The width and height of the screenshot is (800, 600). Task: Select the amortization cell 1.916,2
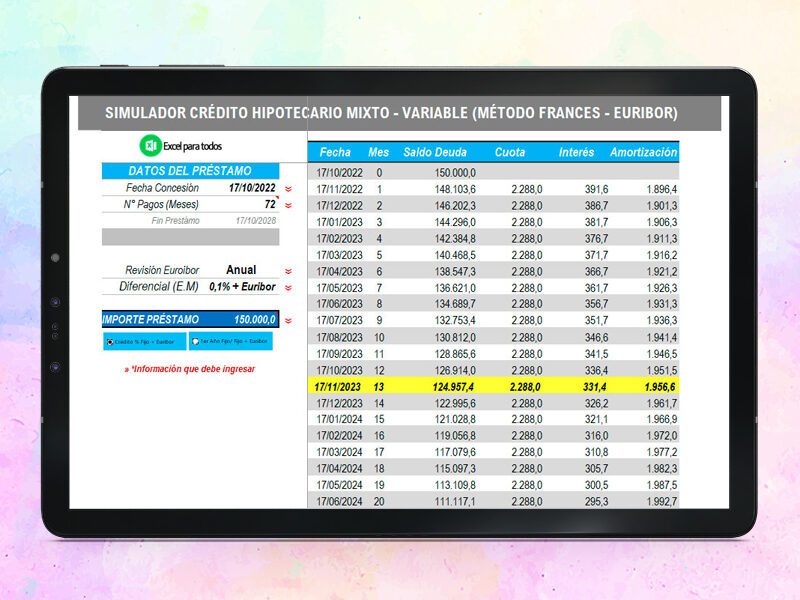pyautogui.click(x=662, y=255)
